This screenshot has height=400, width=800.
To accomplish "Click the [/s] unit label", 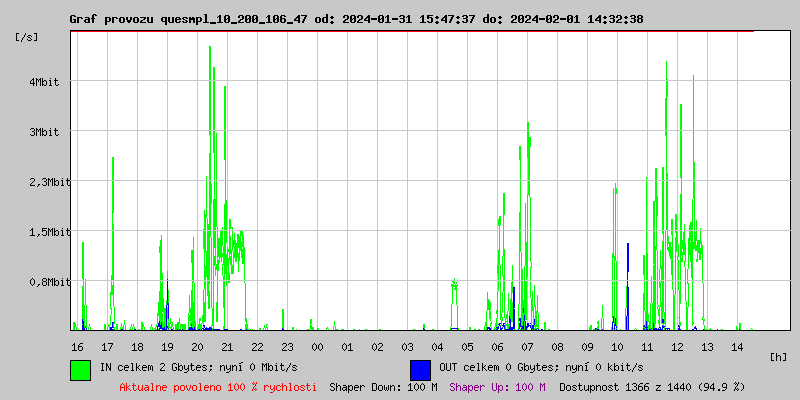I will click(27, 37).
